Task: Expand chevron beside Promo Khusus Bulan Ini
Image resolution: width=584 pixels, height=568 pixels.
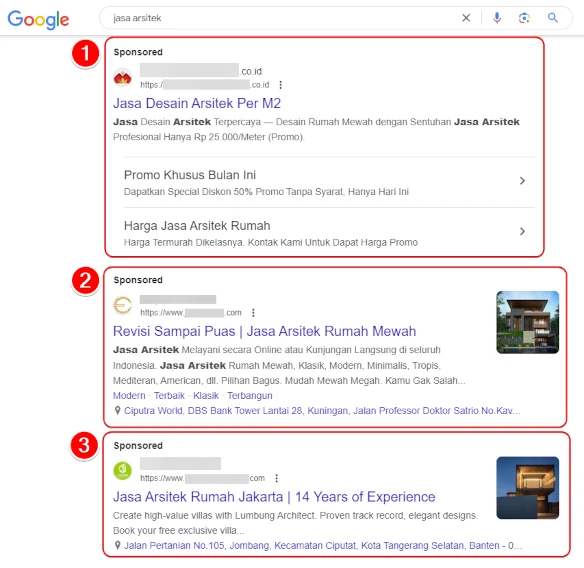Action: [522, 181]
